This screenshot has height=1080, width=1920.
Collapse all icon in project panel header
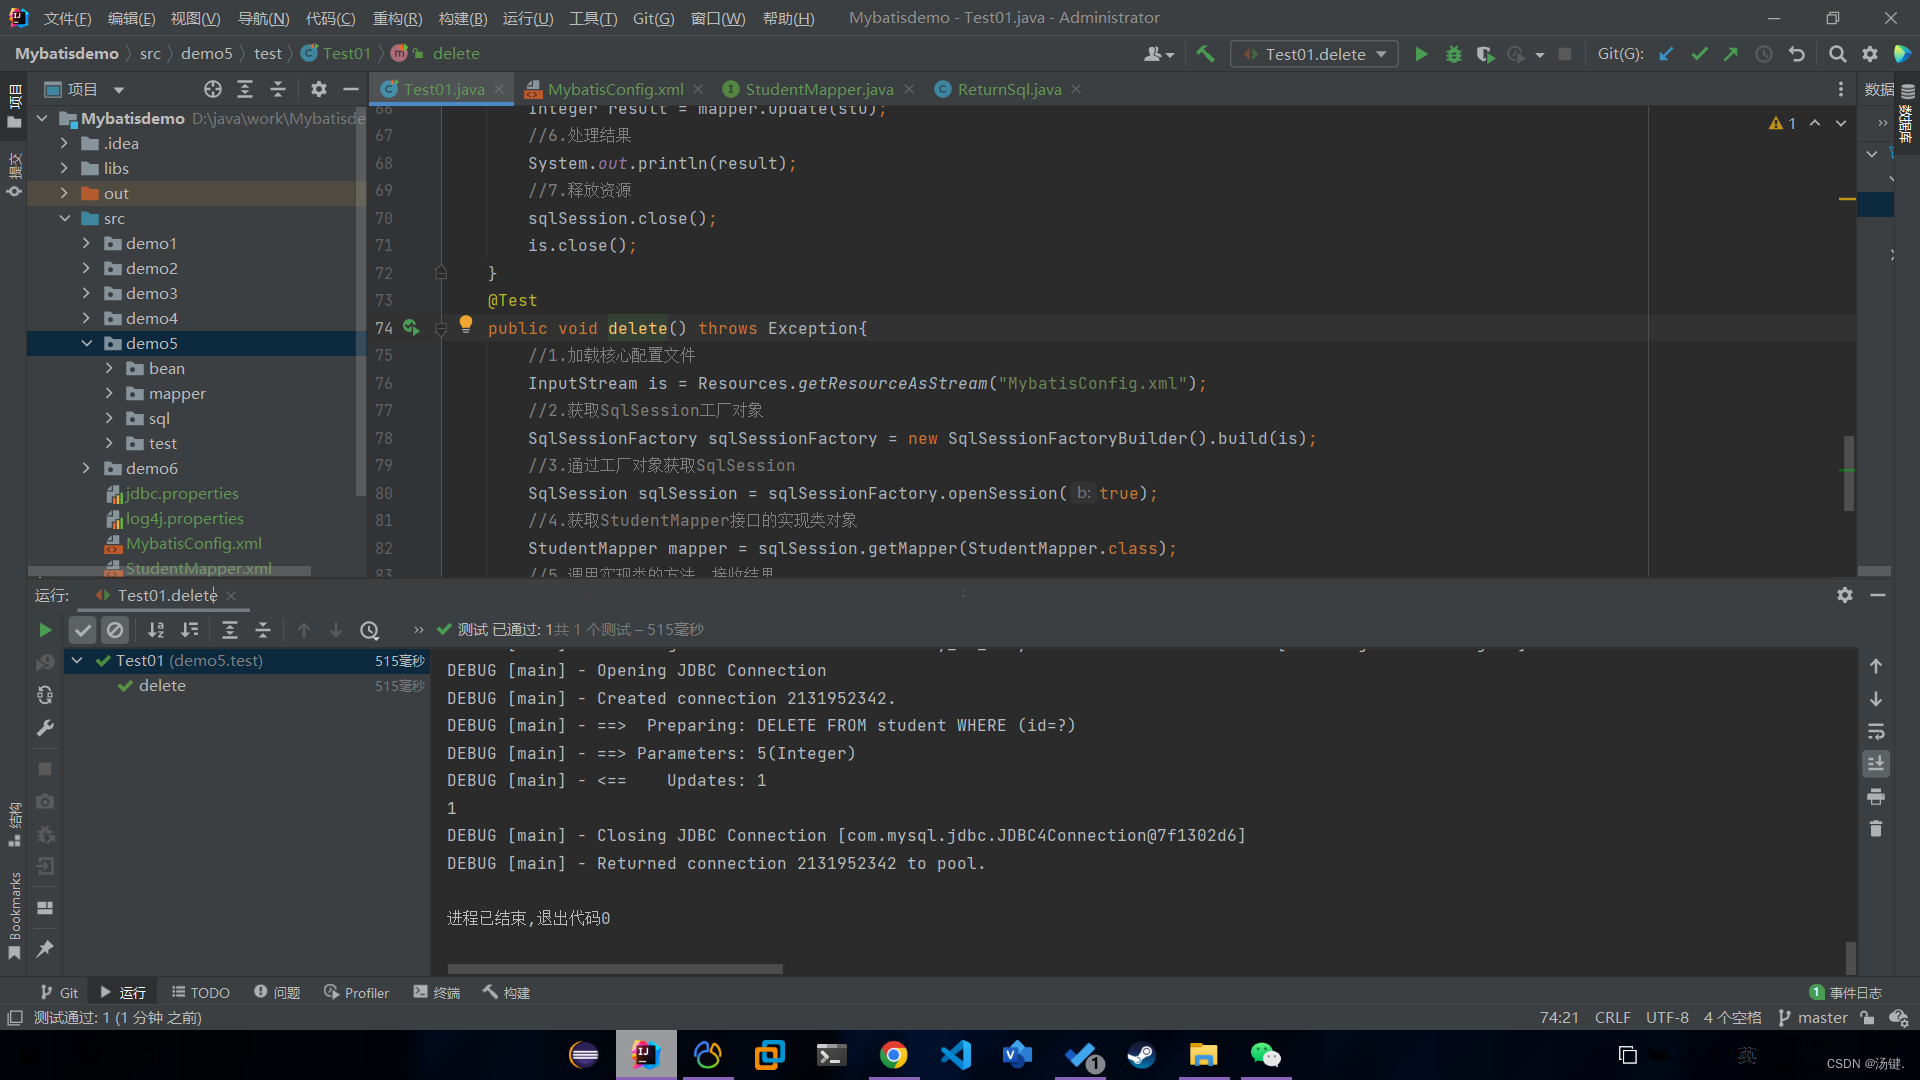coord(278,89)
